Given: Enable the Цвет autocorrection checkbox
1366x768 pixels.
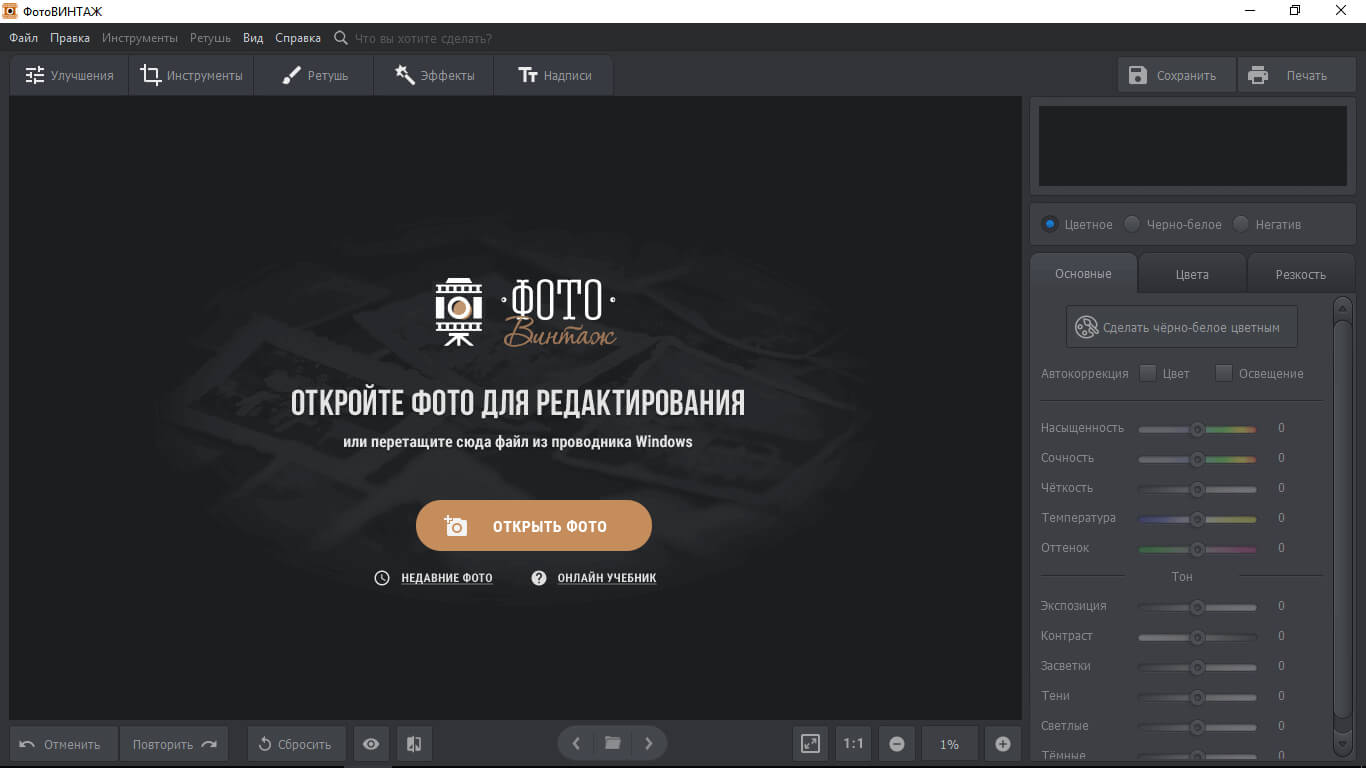Looking at the screenshot, I should coord(1148,373).
